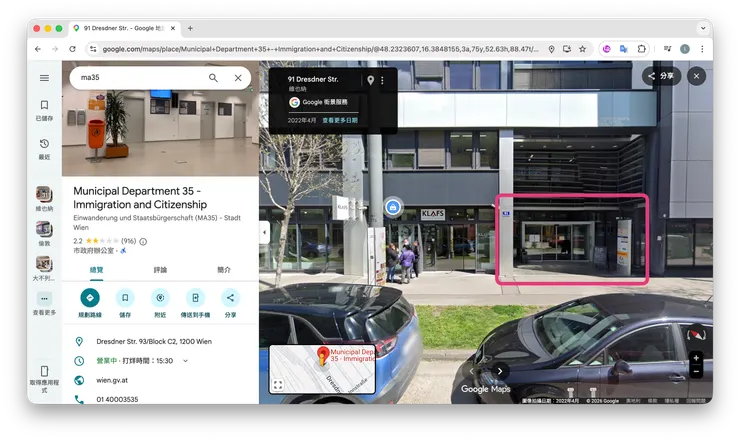Open the Chrome profile avatar
The image size is (740, 440).
685,49
